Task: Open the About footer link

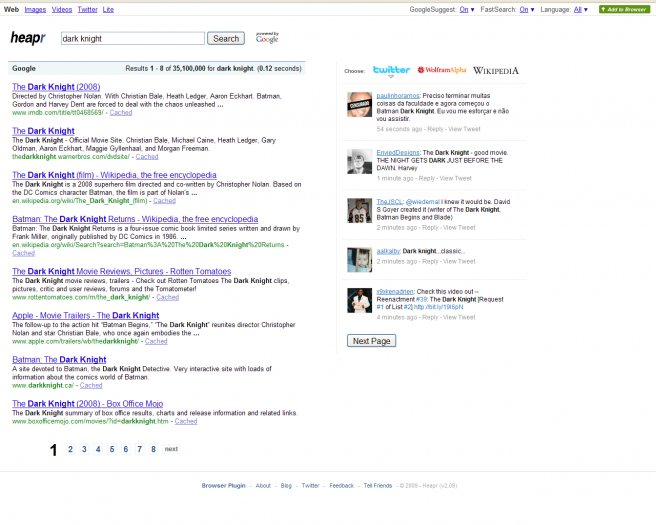Action: (263, 486)
